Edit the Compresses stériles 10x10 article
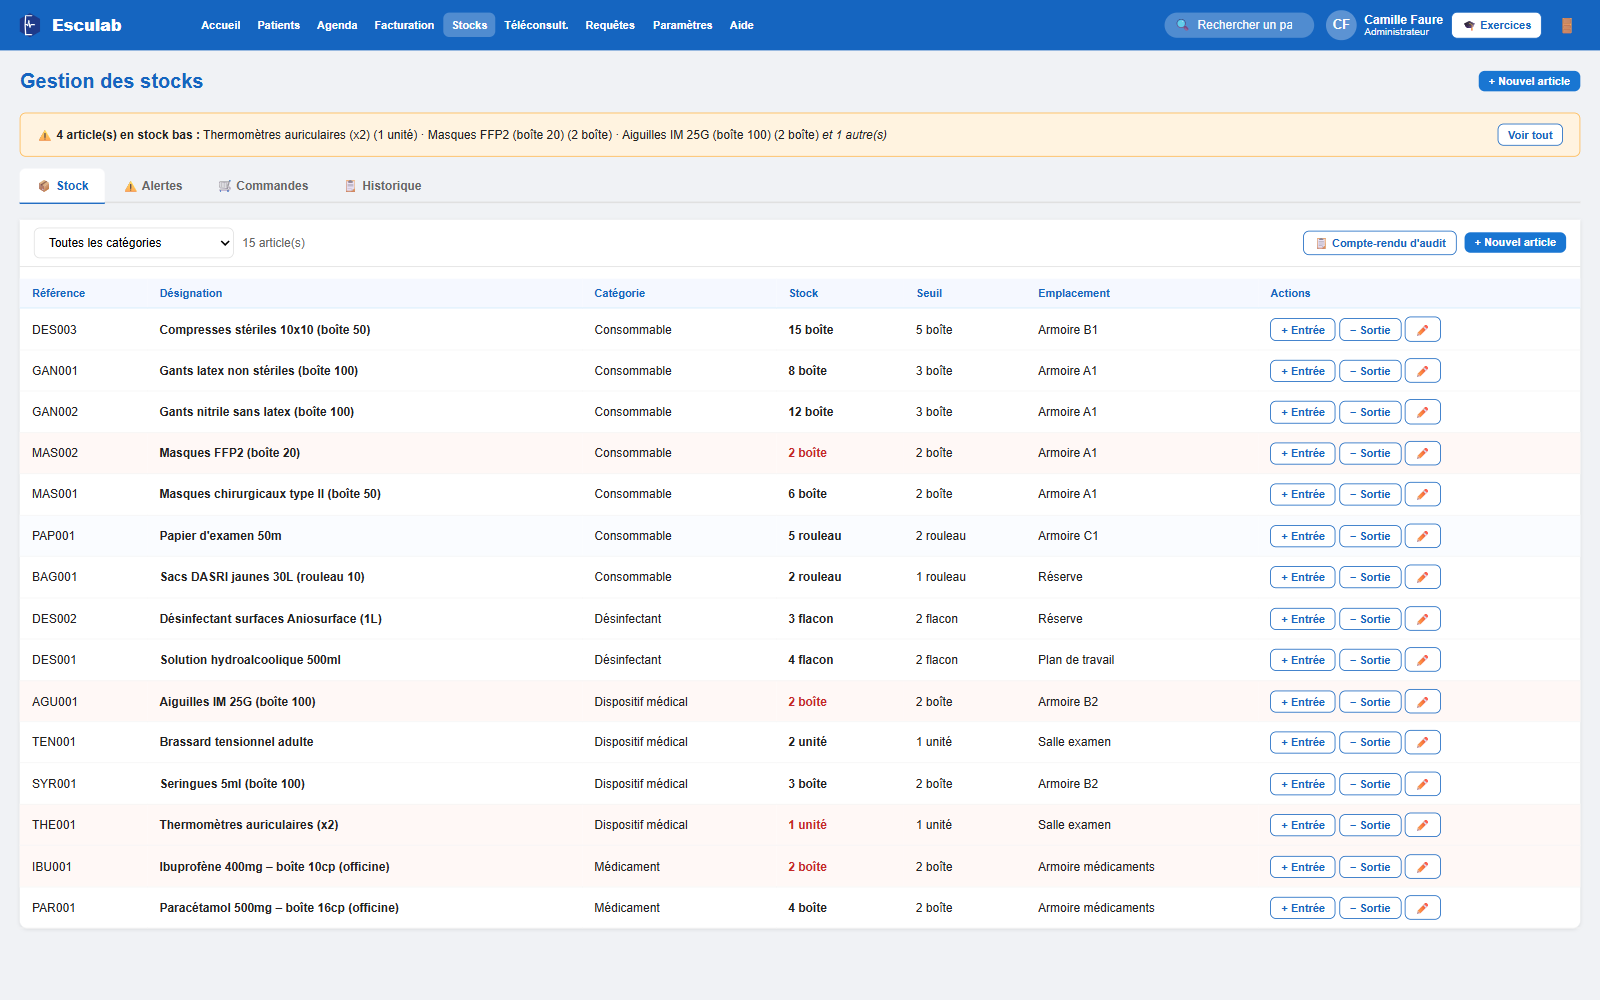The image size is (1600, 1000). click(x=1422, y=330)
